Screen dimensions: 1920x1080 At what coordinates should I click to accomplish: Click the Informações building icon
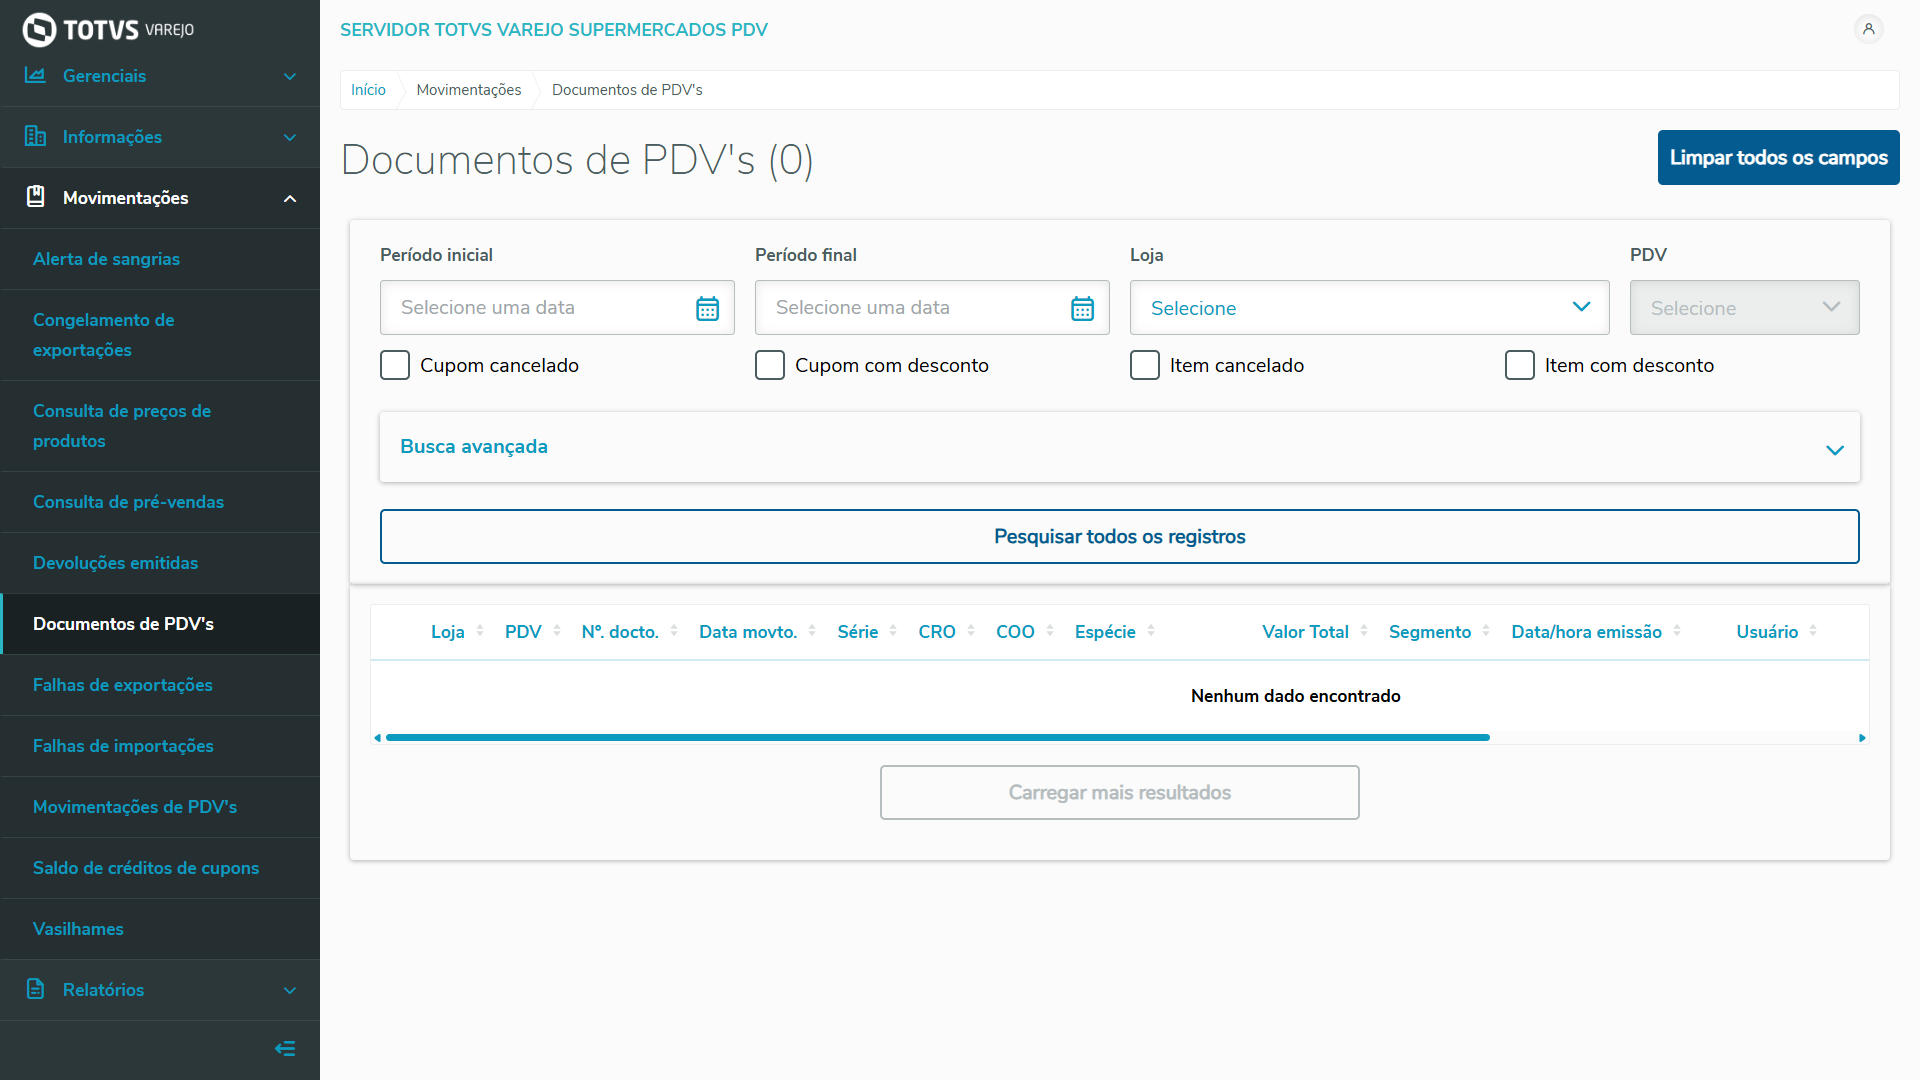[x=35, y=136]
